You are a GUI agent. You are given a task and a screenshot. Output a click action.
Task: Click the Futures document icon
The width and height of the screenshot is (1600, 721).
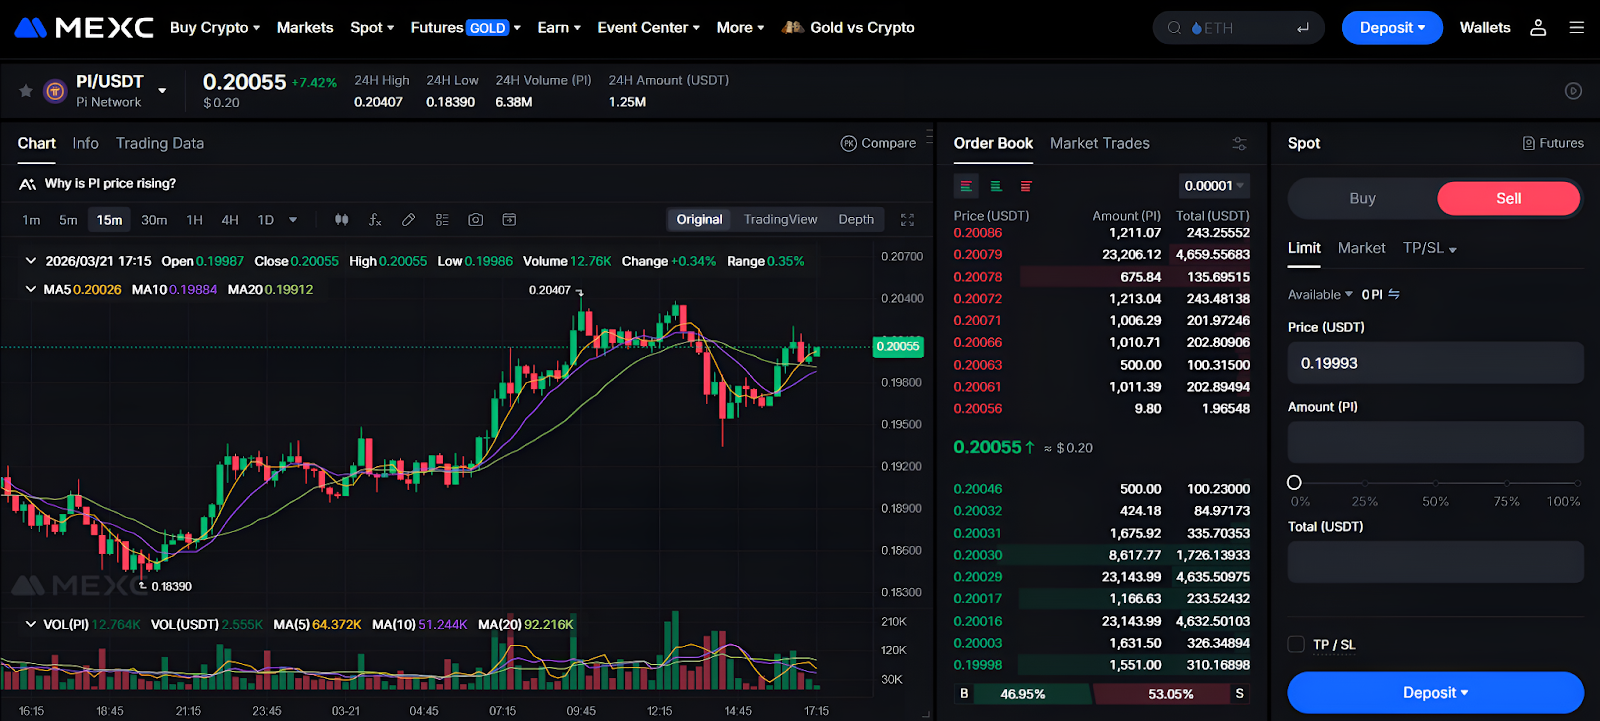point(1528,143)
